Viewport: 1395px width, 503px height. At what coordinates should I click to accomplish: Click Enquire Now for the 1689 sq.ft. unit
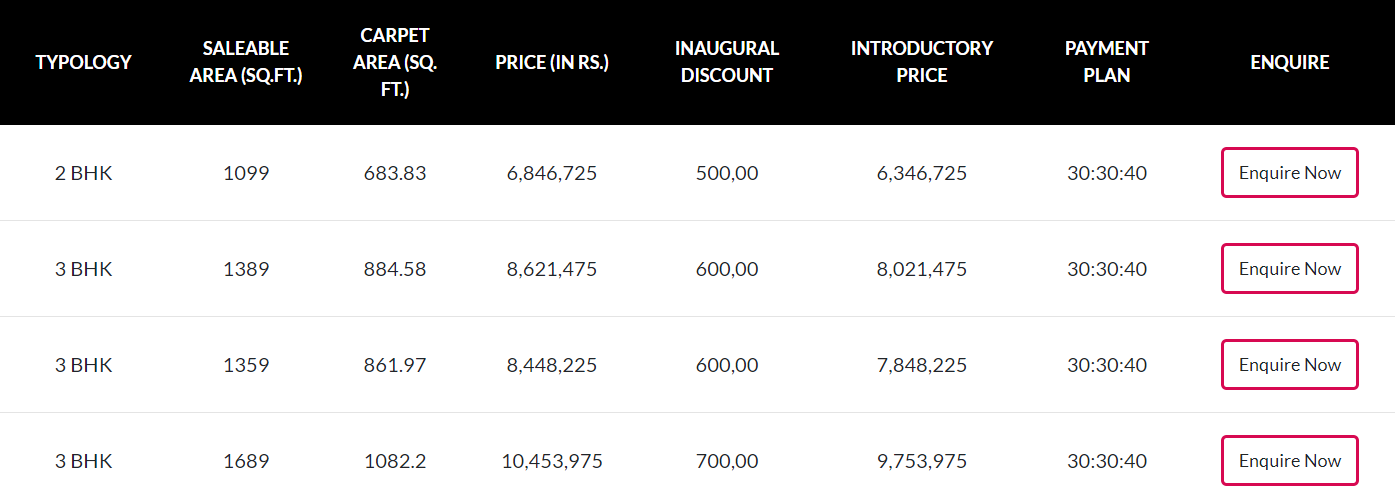[1289, 461]
